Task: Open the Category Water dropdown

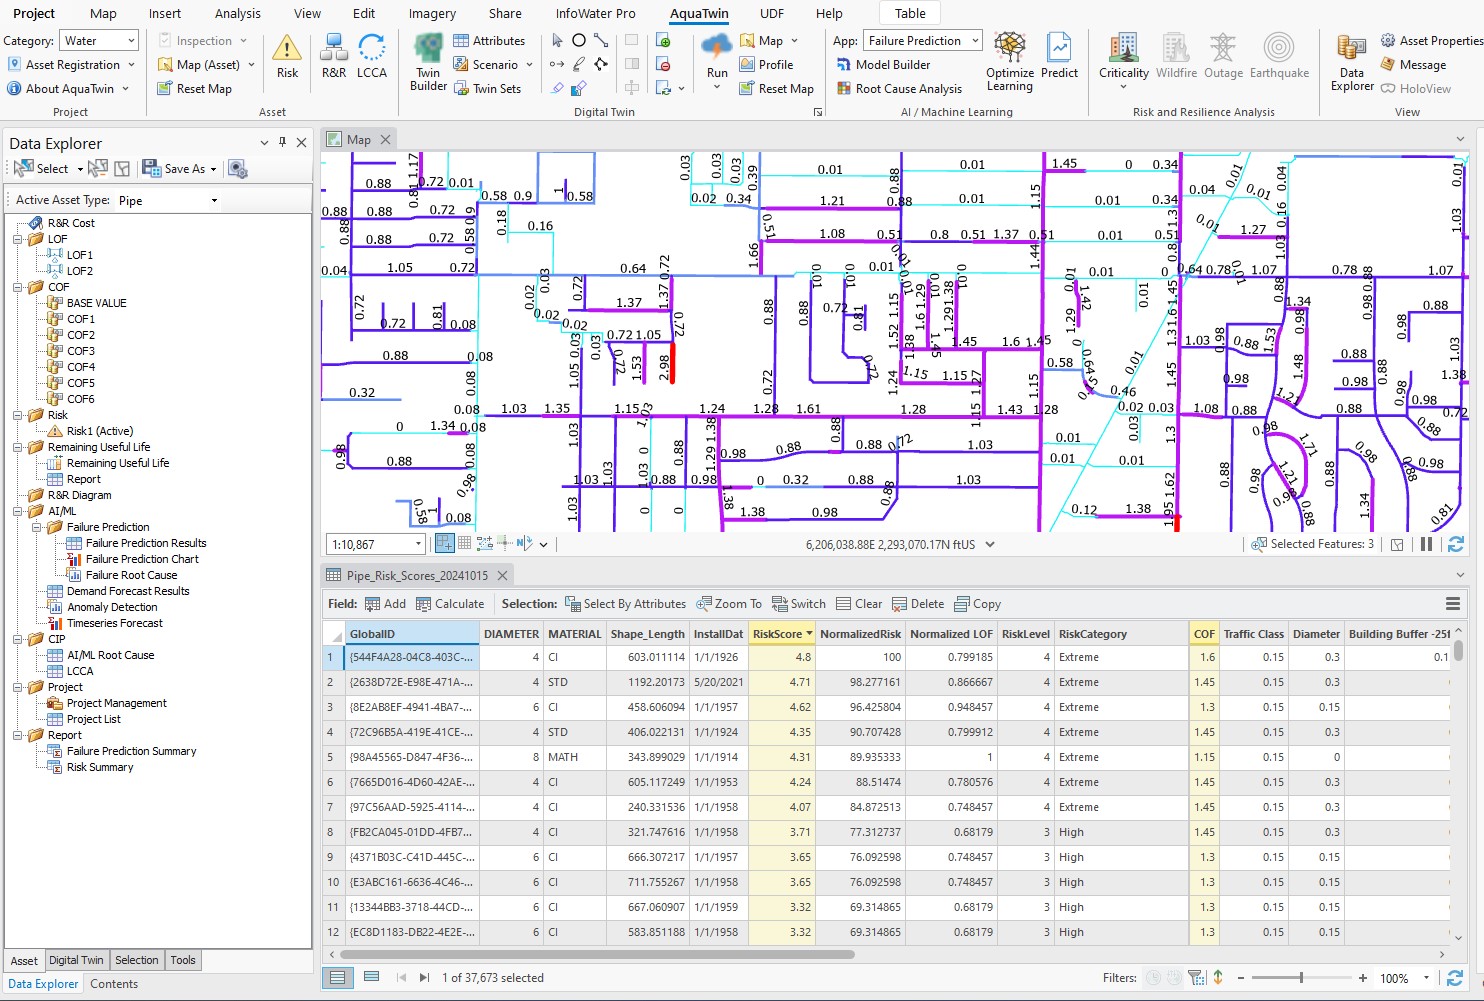Action: click(99, 41)
